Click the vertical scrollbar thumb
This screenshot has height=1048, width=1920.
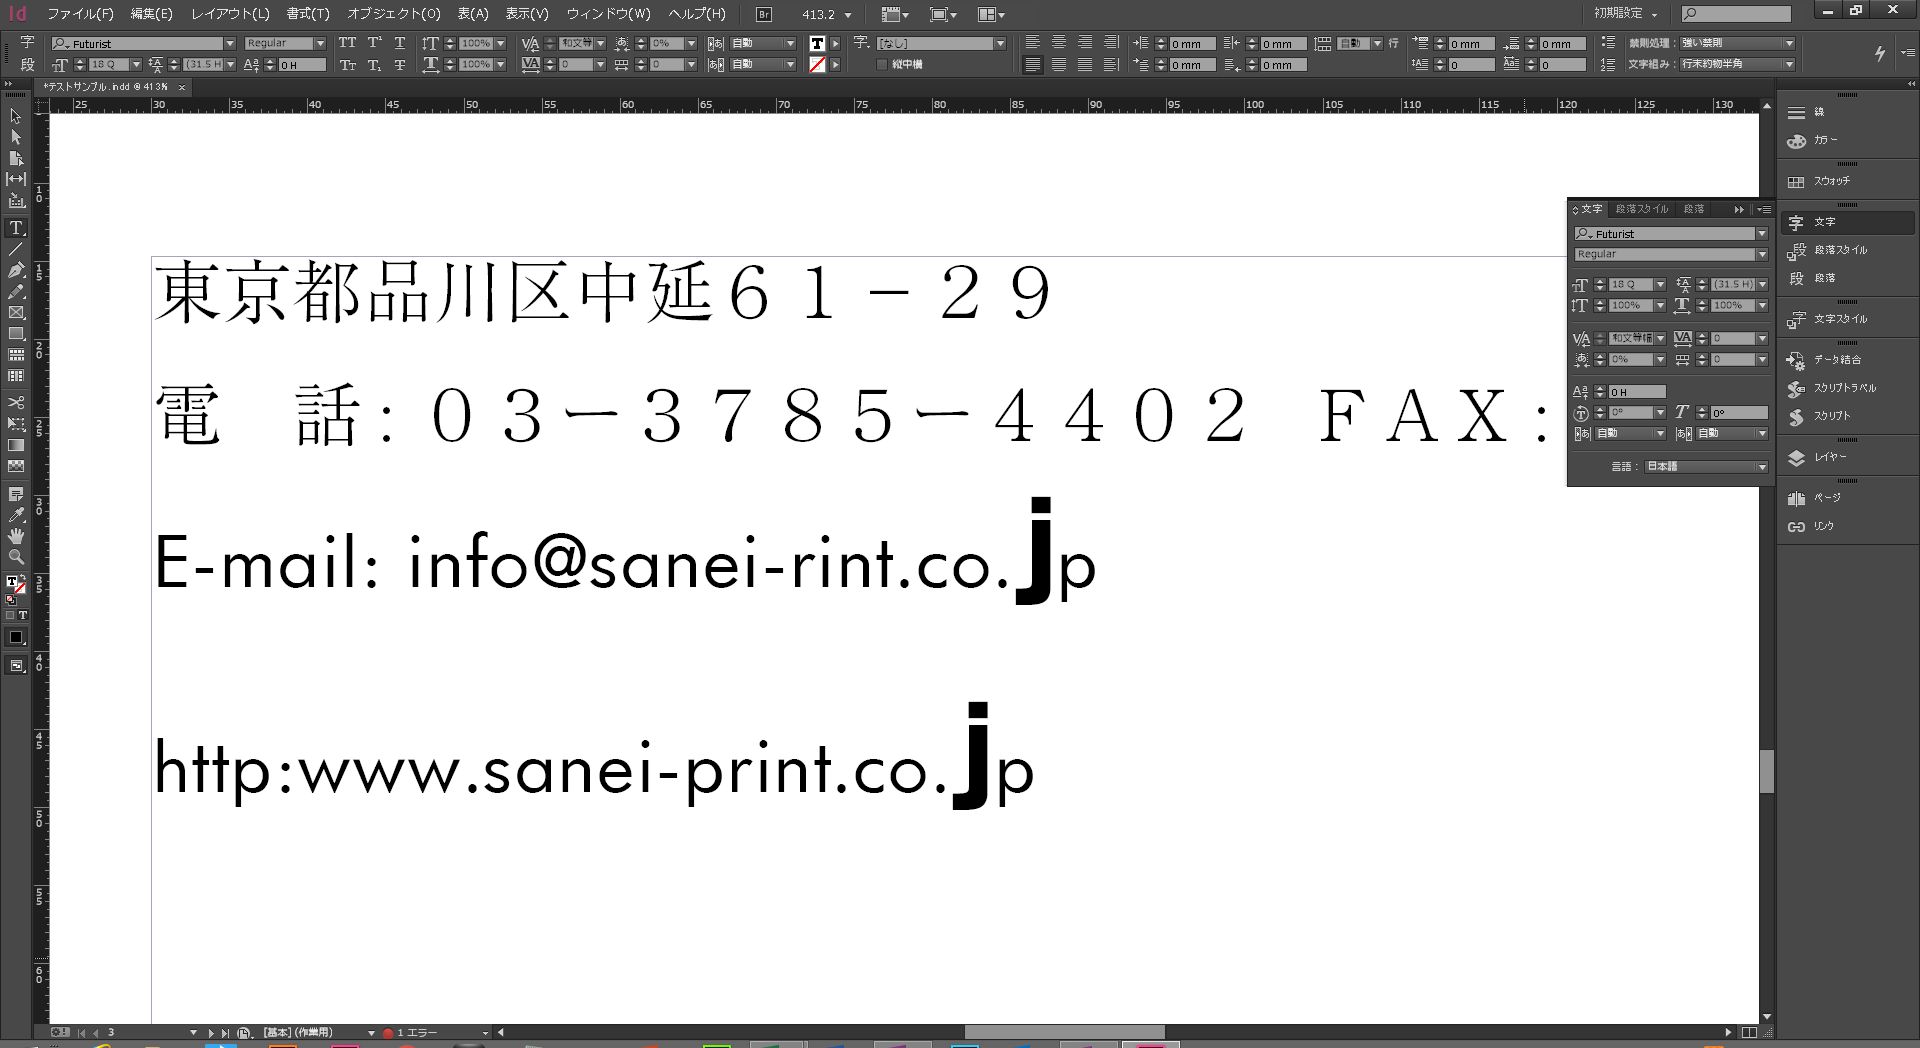1767,771
